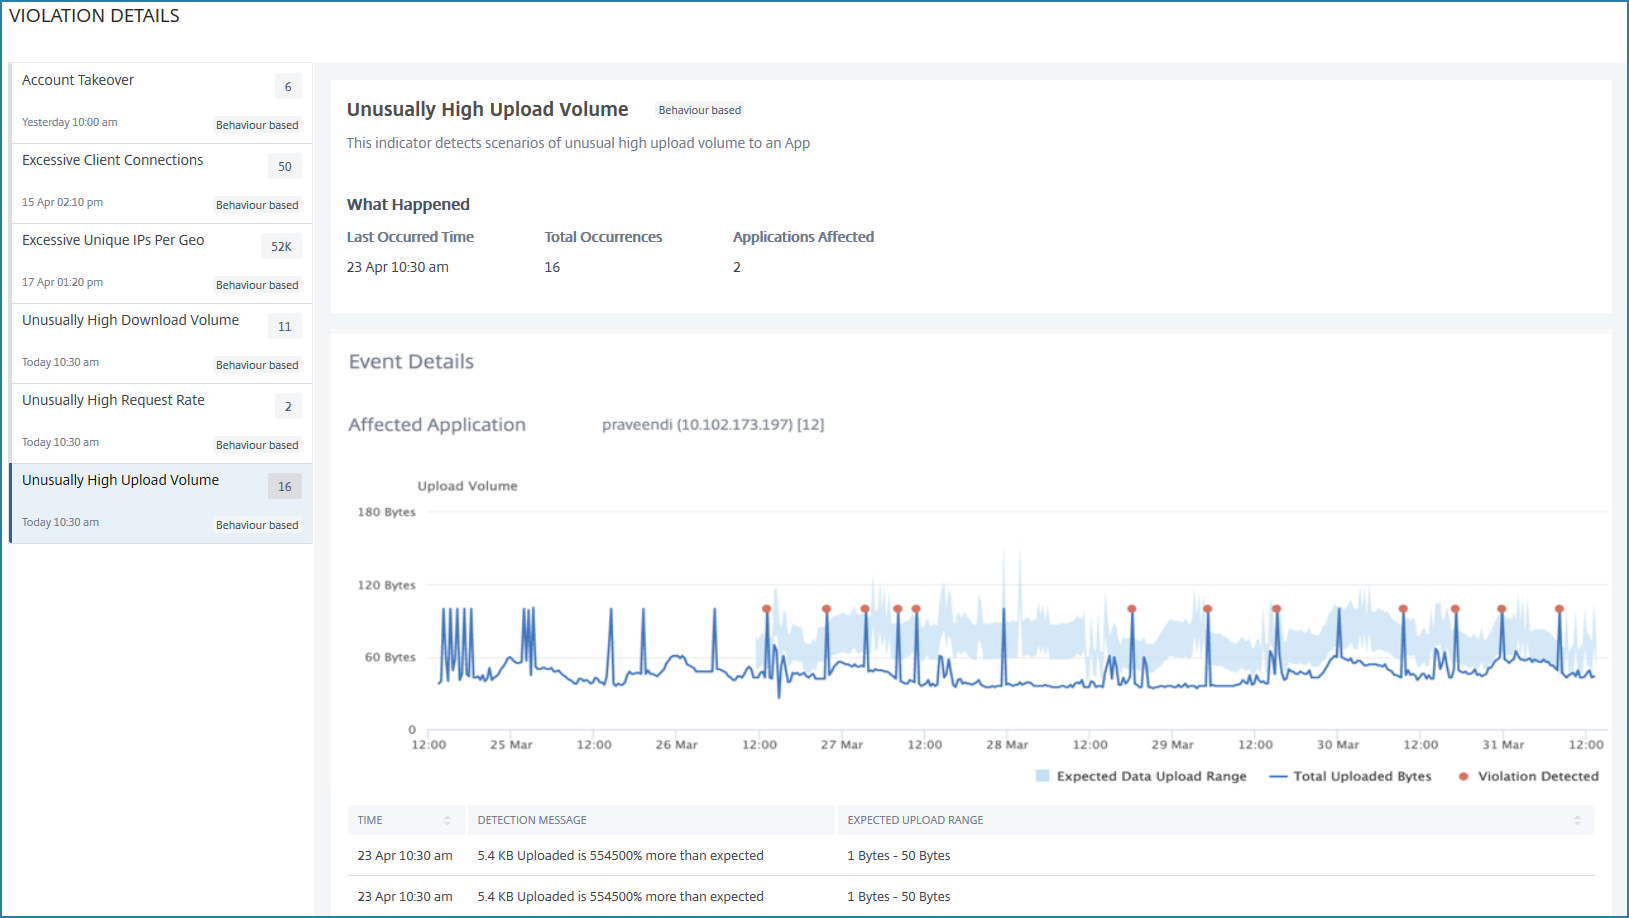Select Unusually High Upload Volume entry
Viewport: 1629px width, 918px height.
coord(161,504)
